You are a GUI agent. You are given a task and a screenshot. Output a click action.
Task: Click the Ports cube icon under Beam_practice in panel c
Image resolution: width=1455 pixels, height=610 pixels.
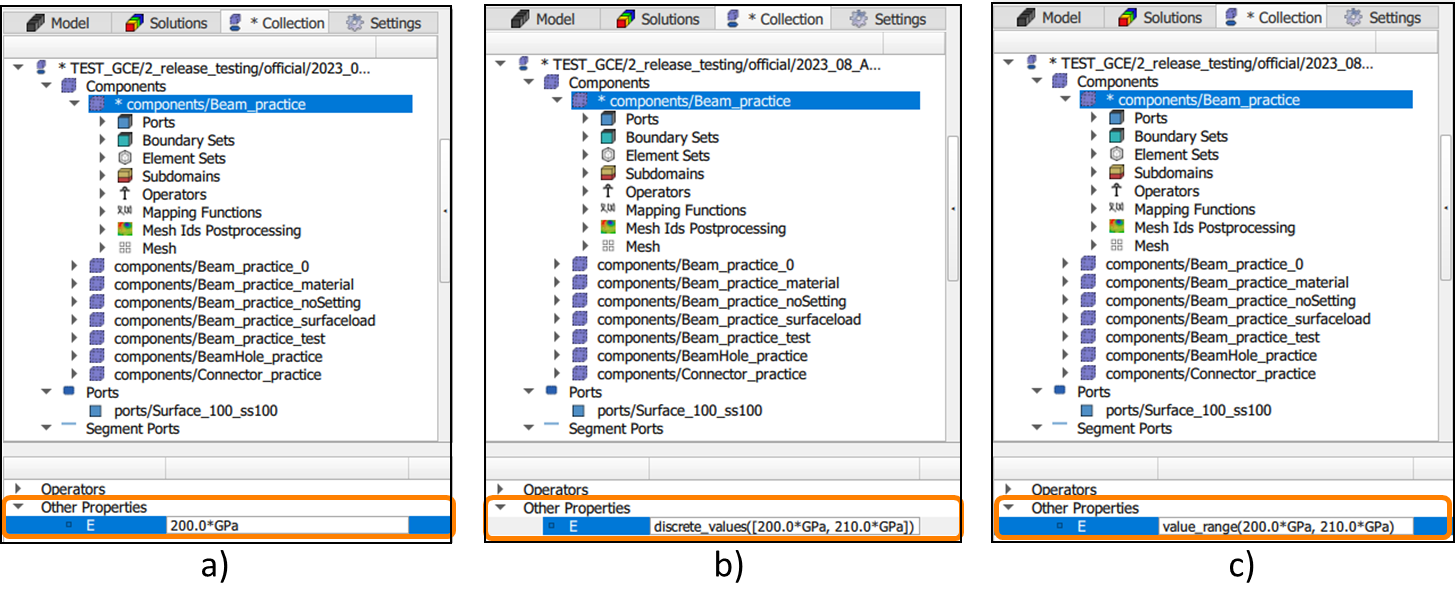1117,118
